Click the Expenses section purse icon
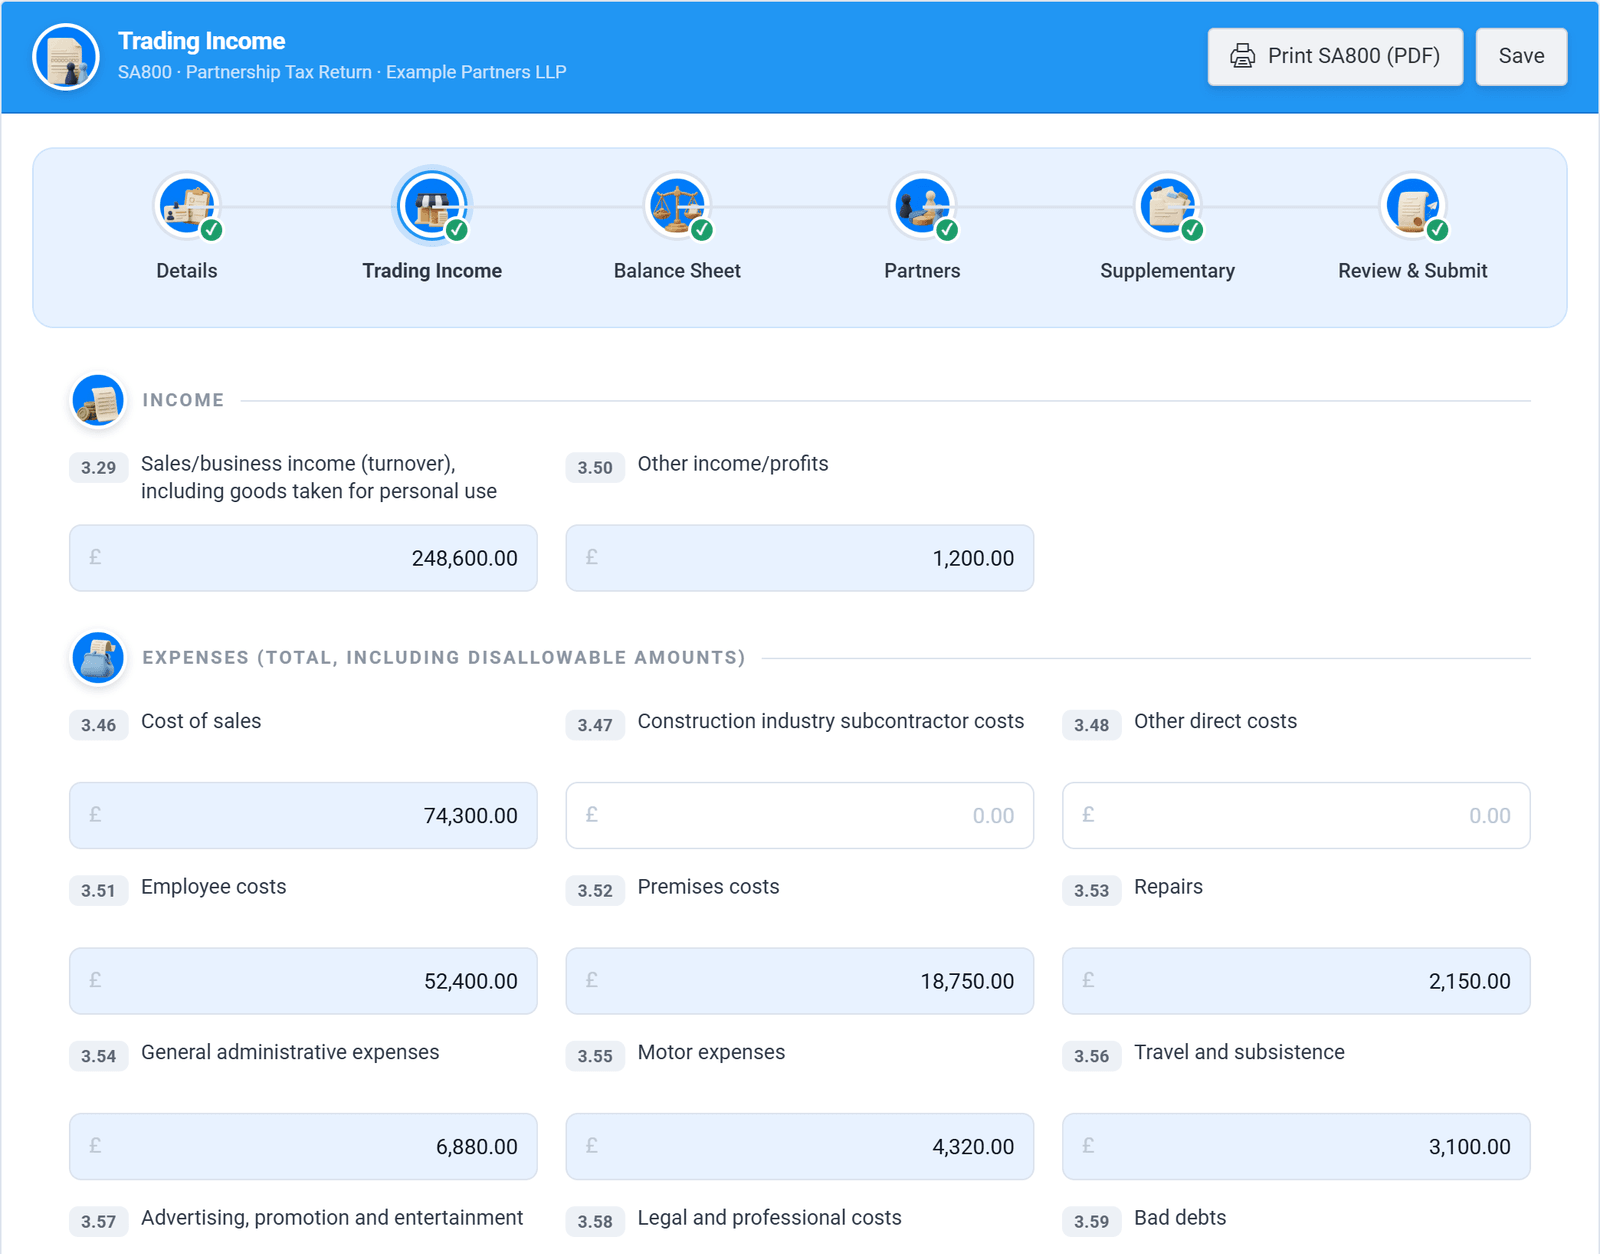This screenshot has height=1254, width=1600. coord(98,658)
